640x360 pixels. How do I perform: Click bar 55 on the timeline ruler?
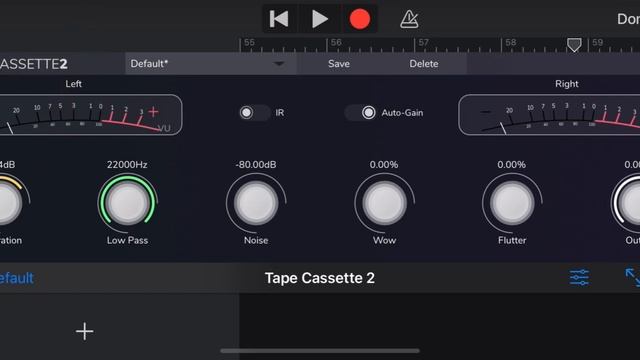[x=249, y=42]
